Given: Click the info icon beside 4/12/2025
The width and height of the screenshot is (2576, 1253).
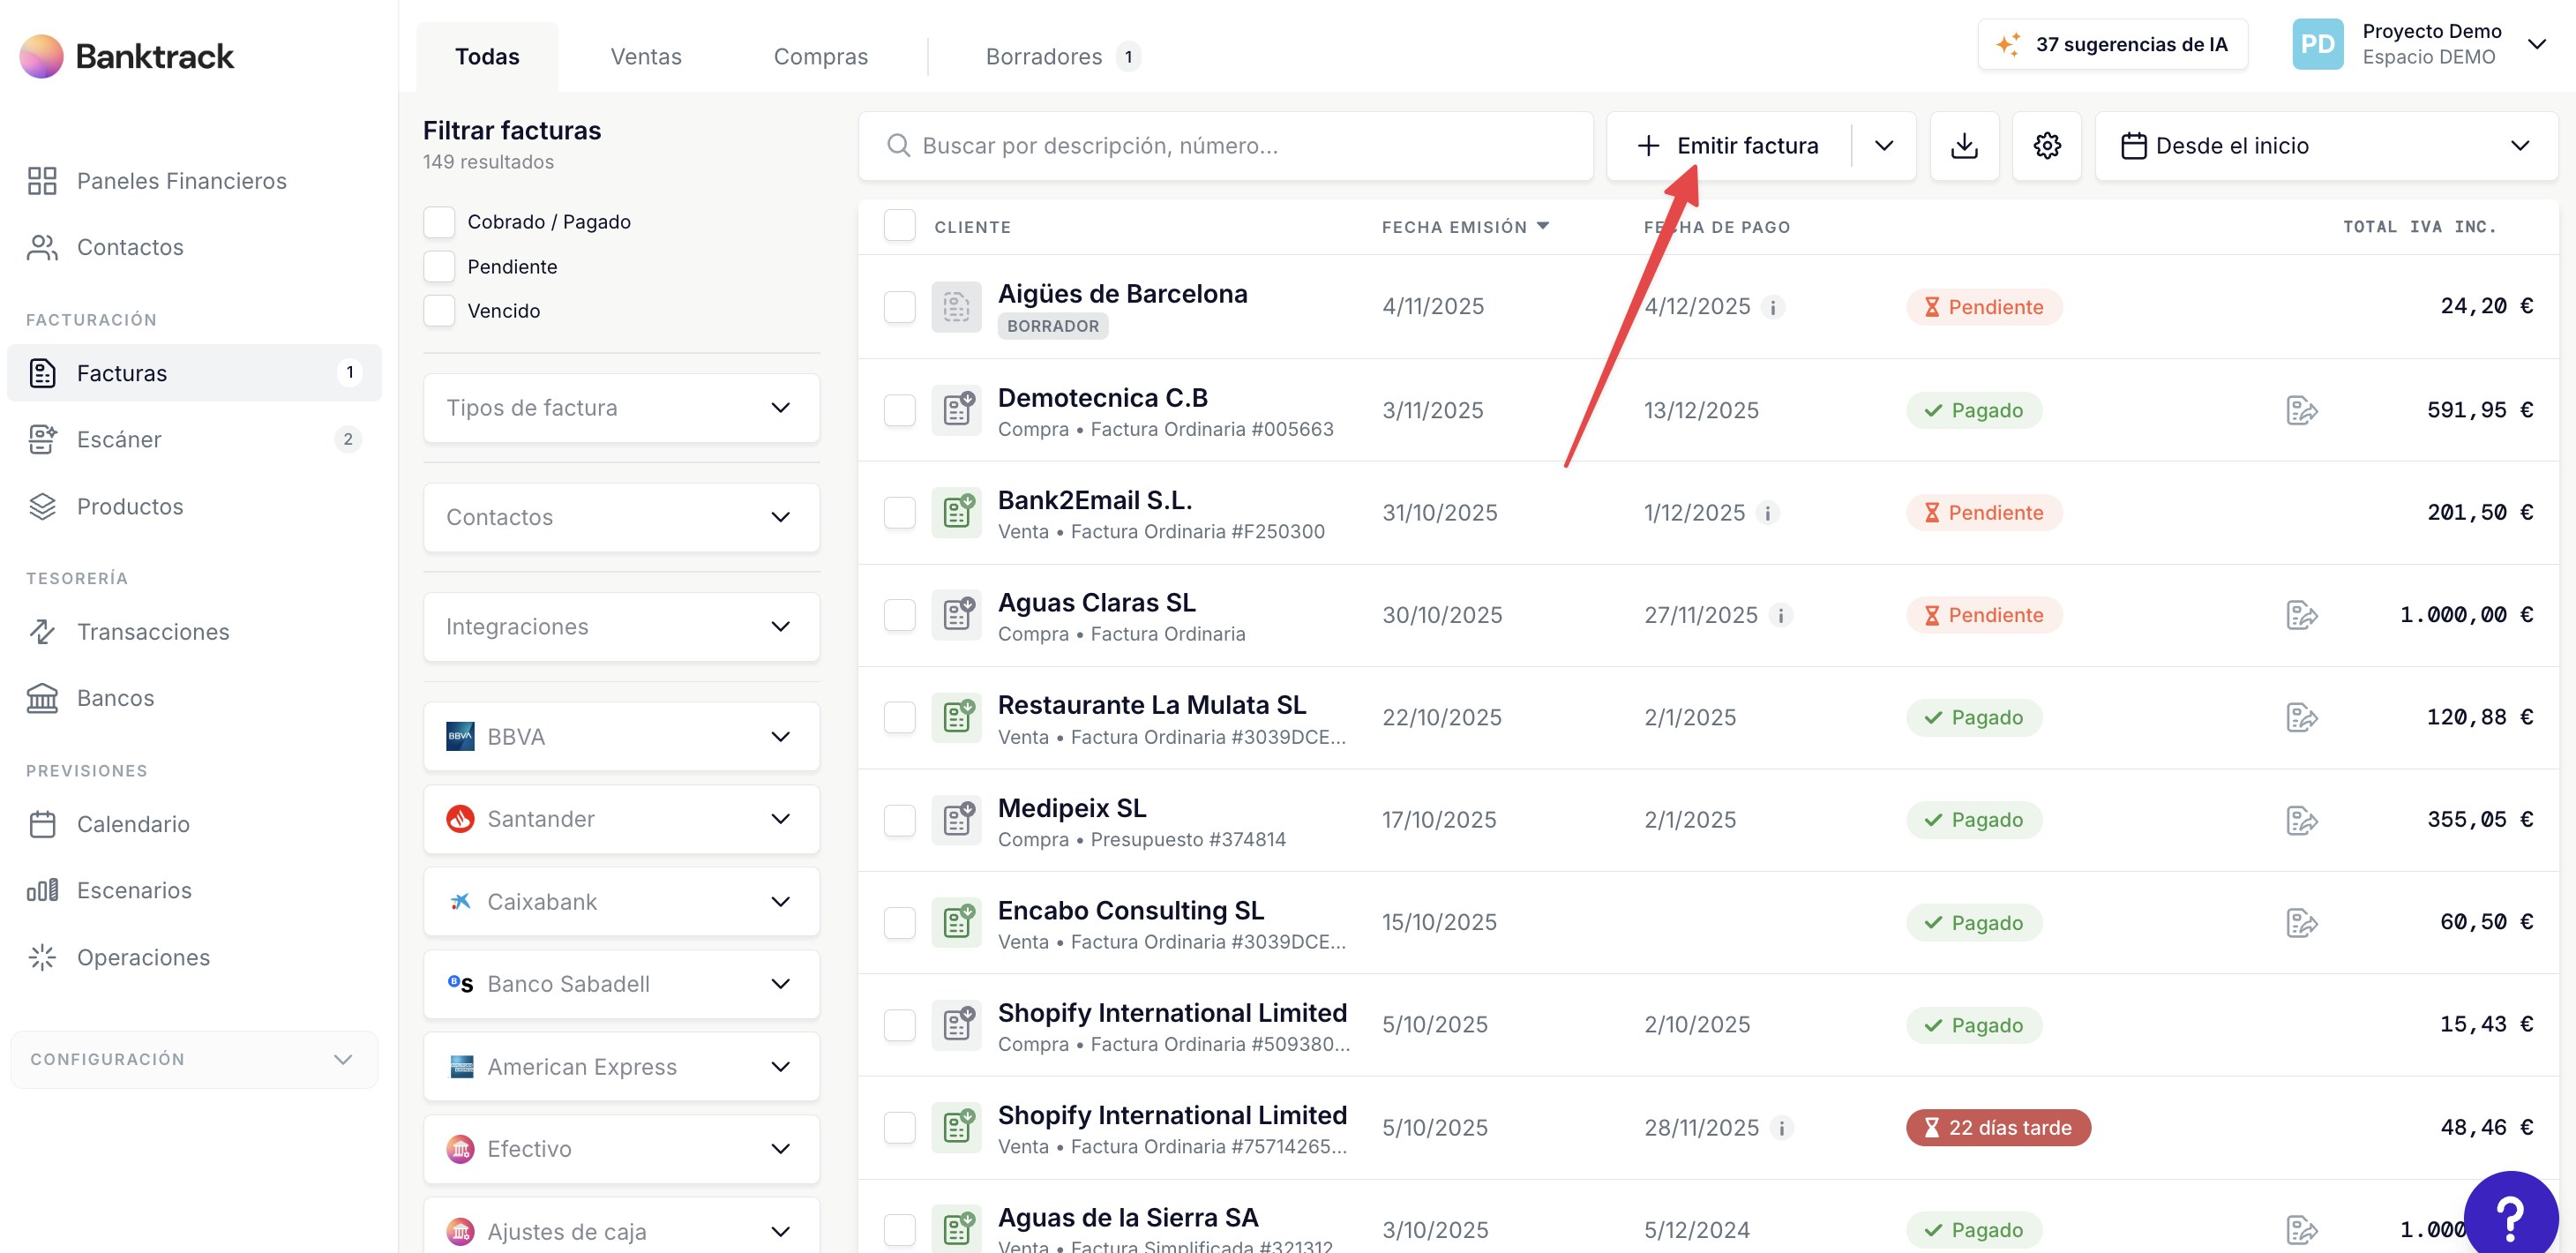Looking at the screenshot, I should click(x=1773, y=307).
